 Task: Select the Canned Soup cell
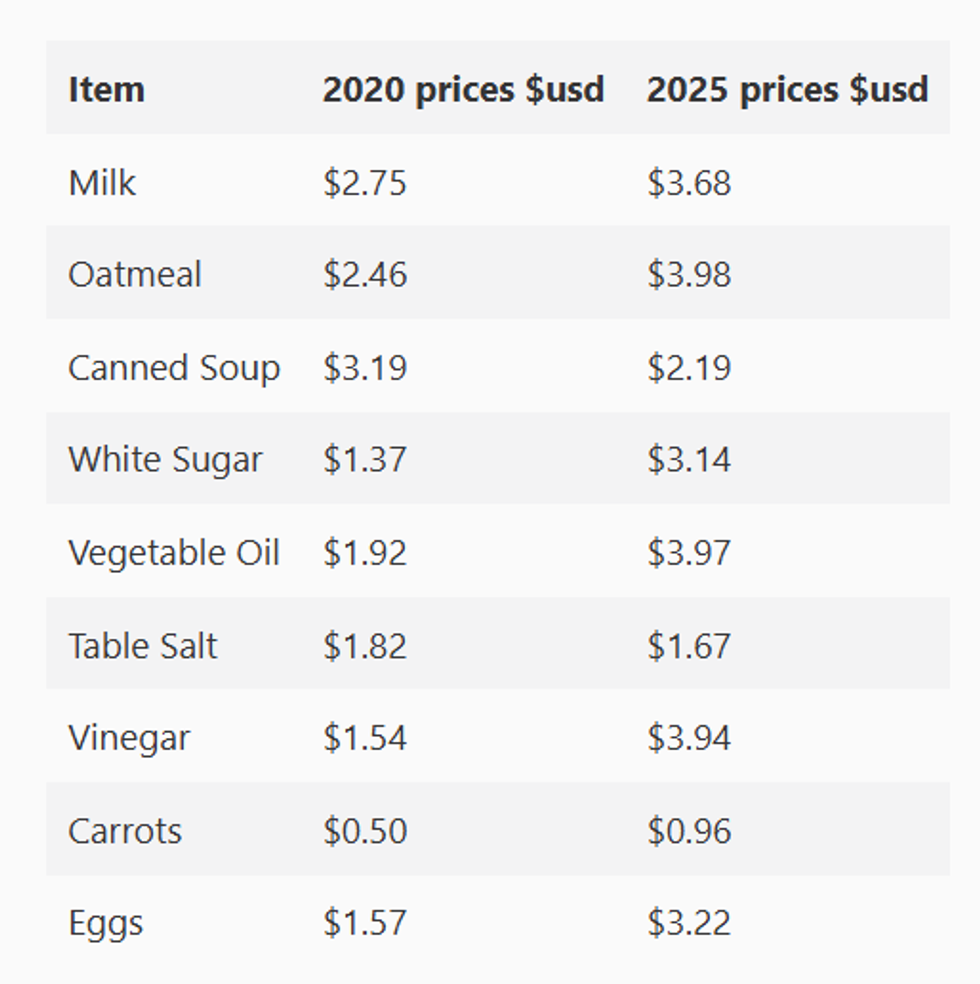tap(174, 367)
